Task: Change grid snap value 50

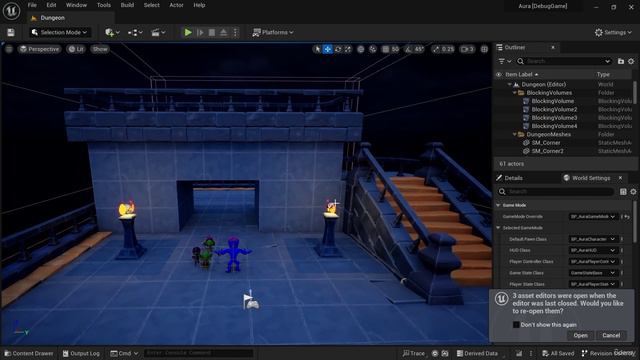Action: [395, 49]
